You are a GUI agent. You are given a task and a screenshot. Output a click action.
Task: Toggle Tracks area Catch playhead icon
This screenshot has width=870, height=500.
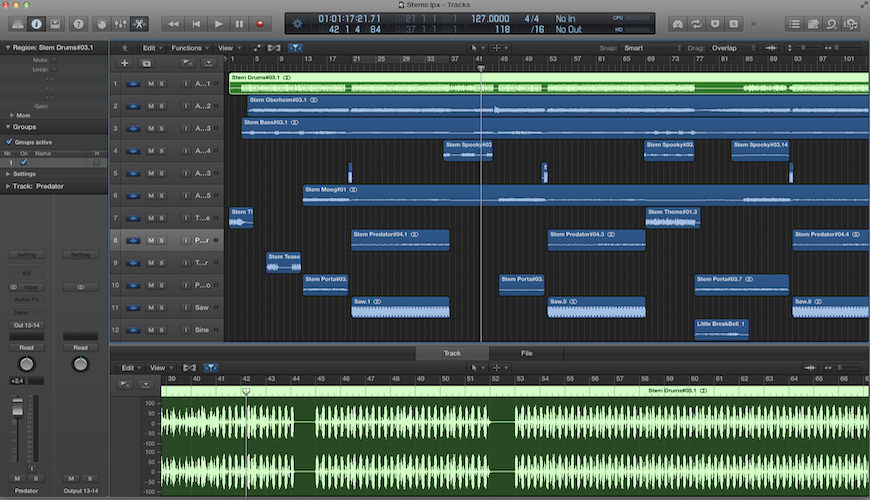(x=295, y=48)
